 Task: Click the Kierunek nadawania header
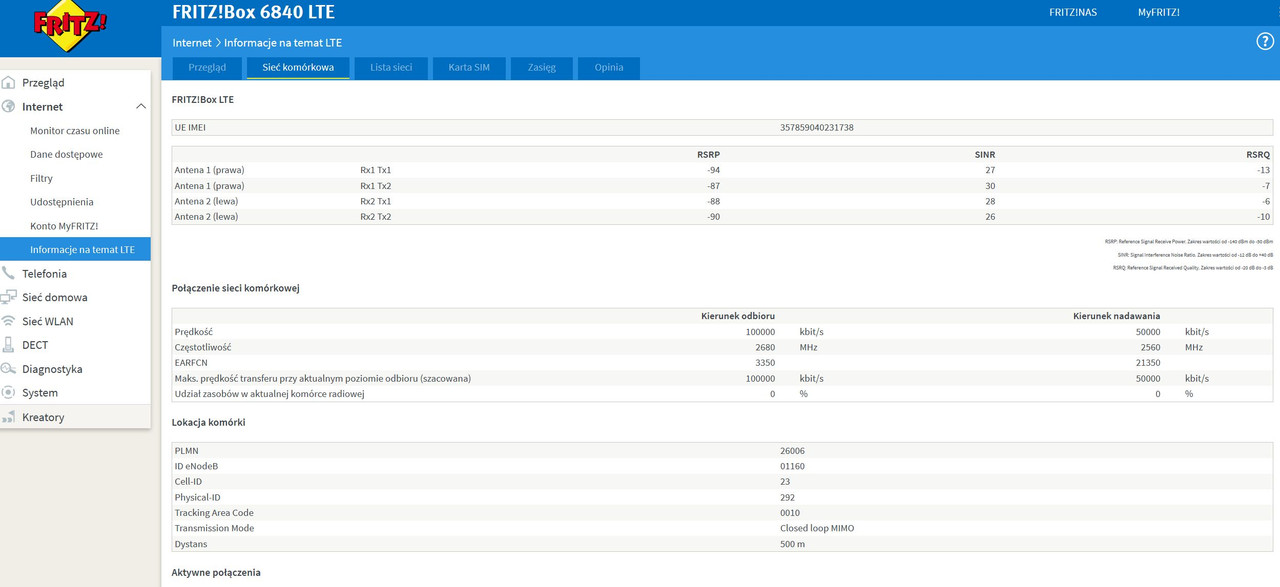tap(1116, 316)
